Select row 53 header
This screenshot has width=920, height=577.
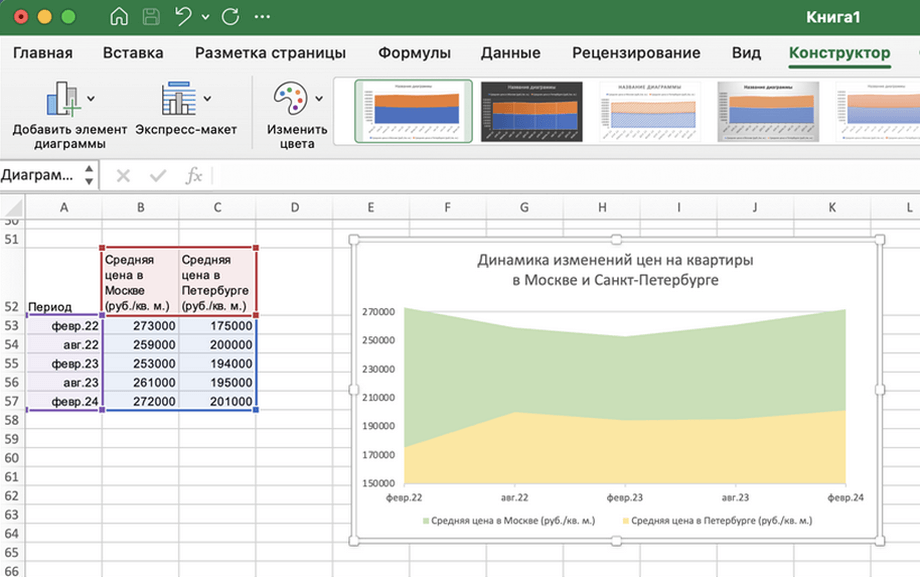click(x=12, y=326)
